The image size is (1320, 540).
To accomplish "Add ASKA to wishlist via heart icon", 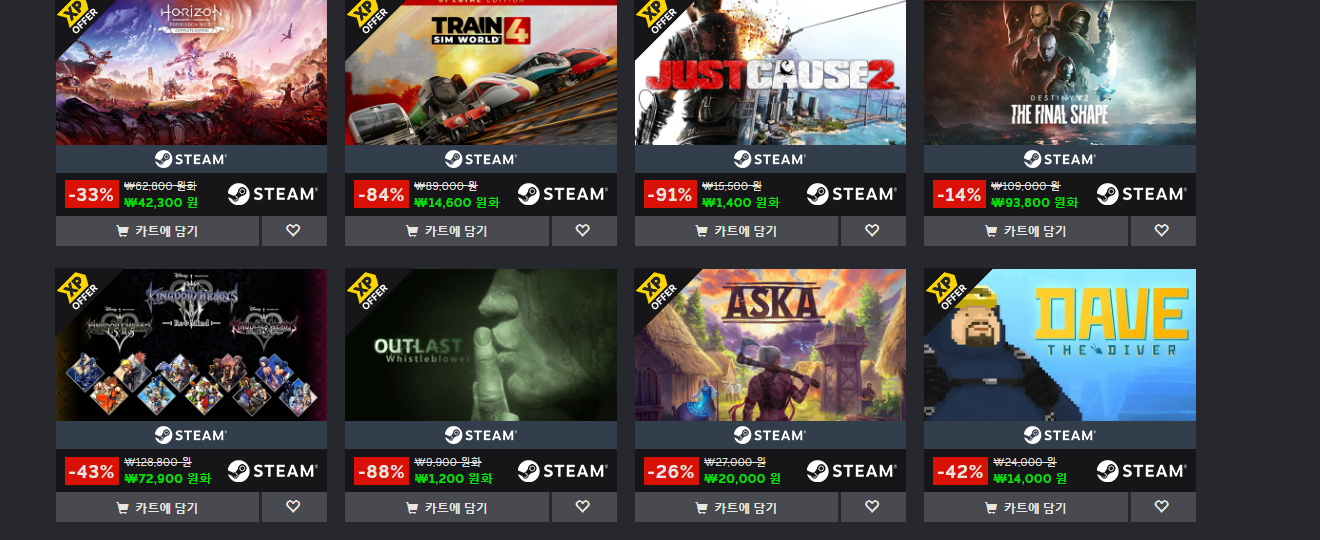I will [x=873, y=507].
